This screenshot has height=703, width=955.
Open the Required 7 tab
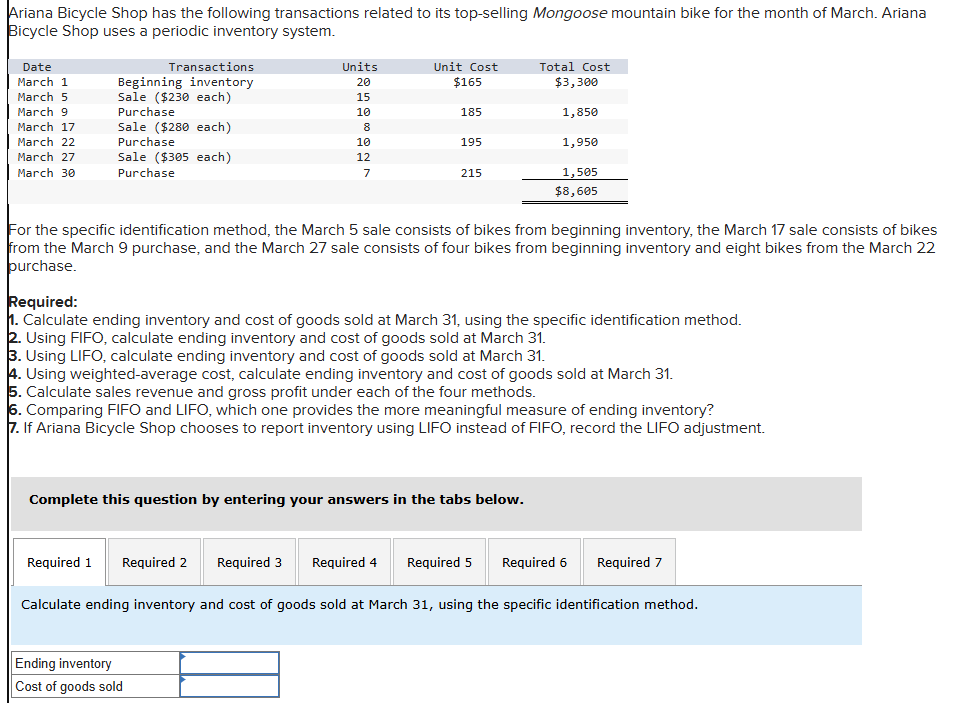point(628,561)
